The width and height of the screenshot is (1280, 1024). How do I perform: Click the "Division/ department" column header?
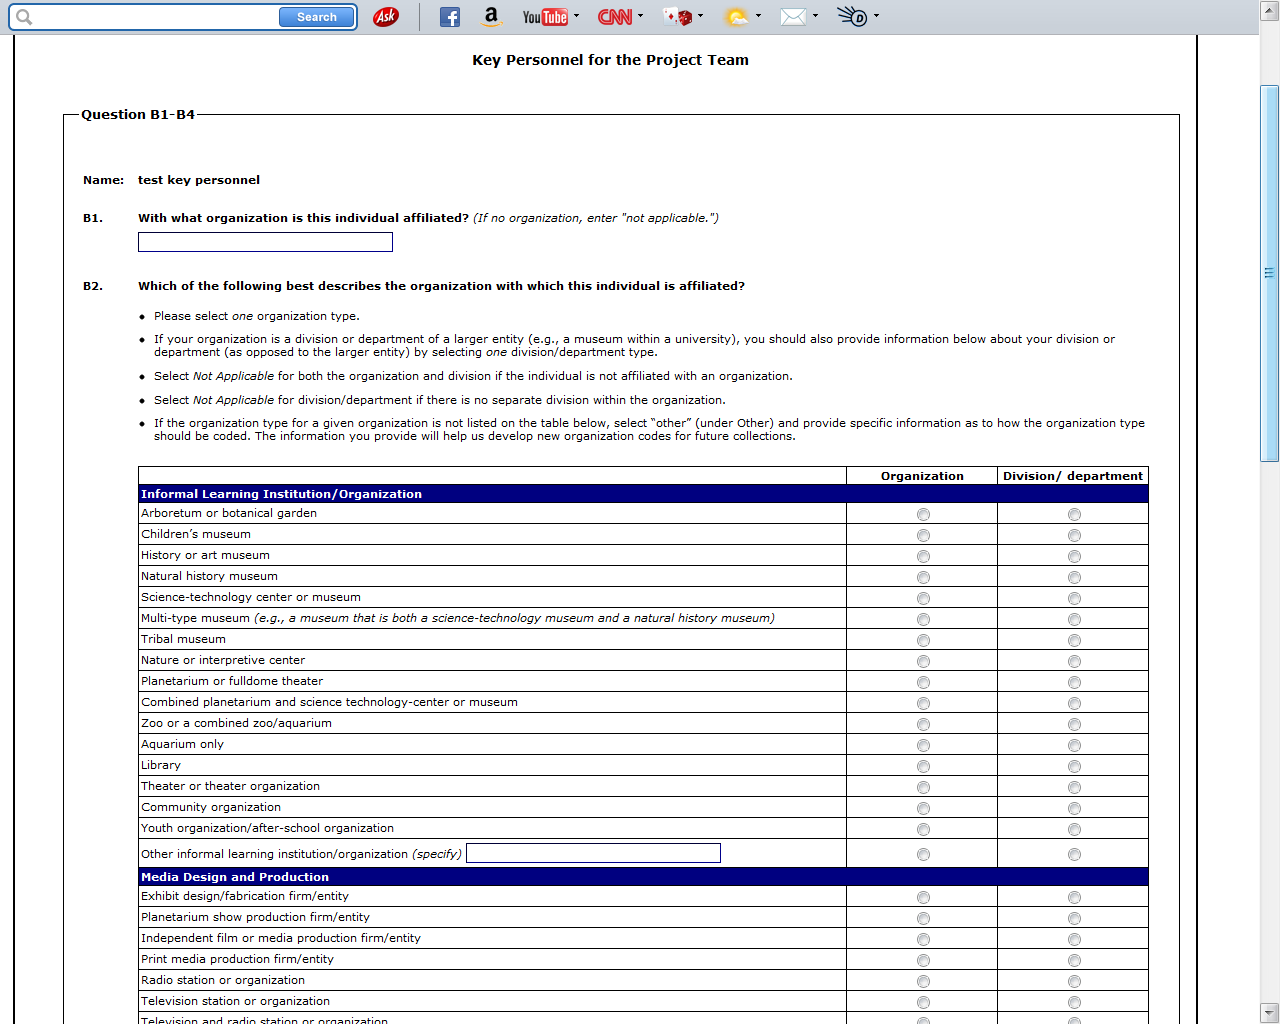[1073, 476]
